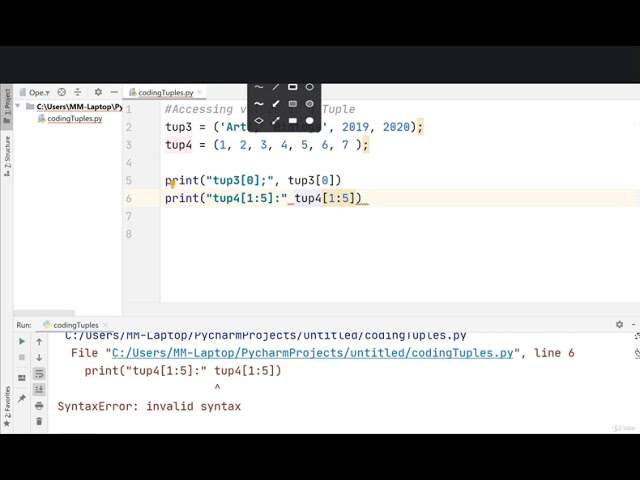Close the codingTuples.py editor tab
The height and width of the screenshot is (480, 640).
click(x=199, y=92)
